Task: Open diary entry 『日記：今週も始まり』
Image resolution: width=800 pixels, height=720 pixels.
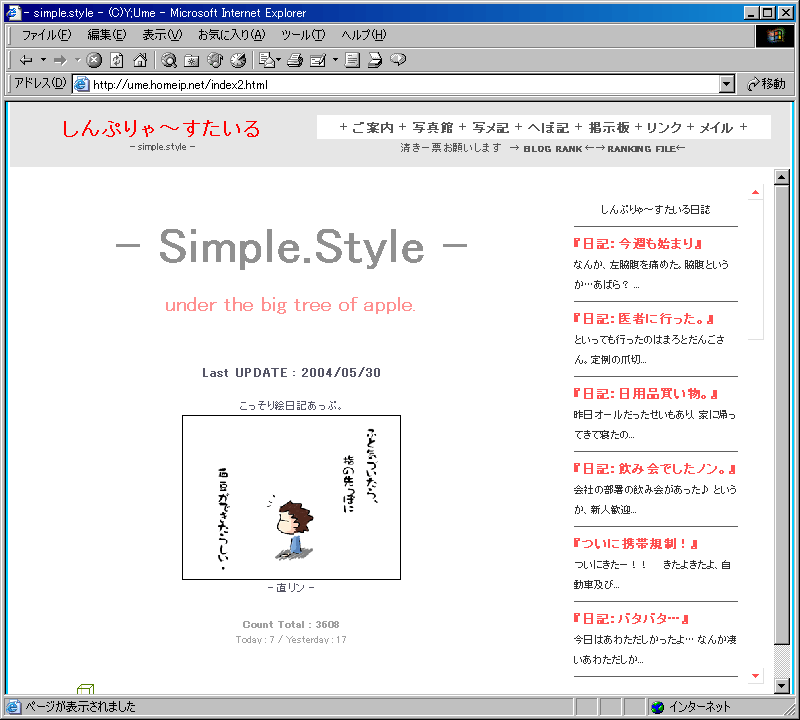Action: 637,244
